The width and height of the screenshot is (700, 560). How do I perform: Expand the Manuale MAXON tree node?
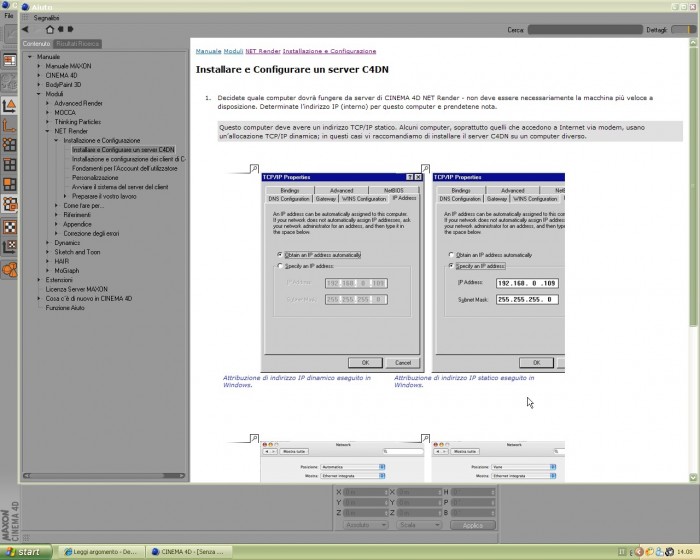tap(39, 66)
